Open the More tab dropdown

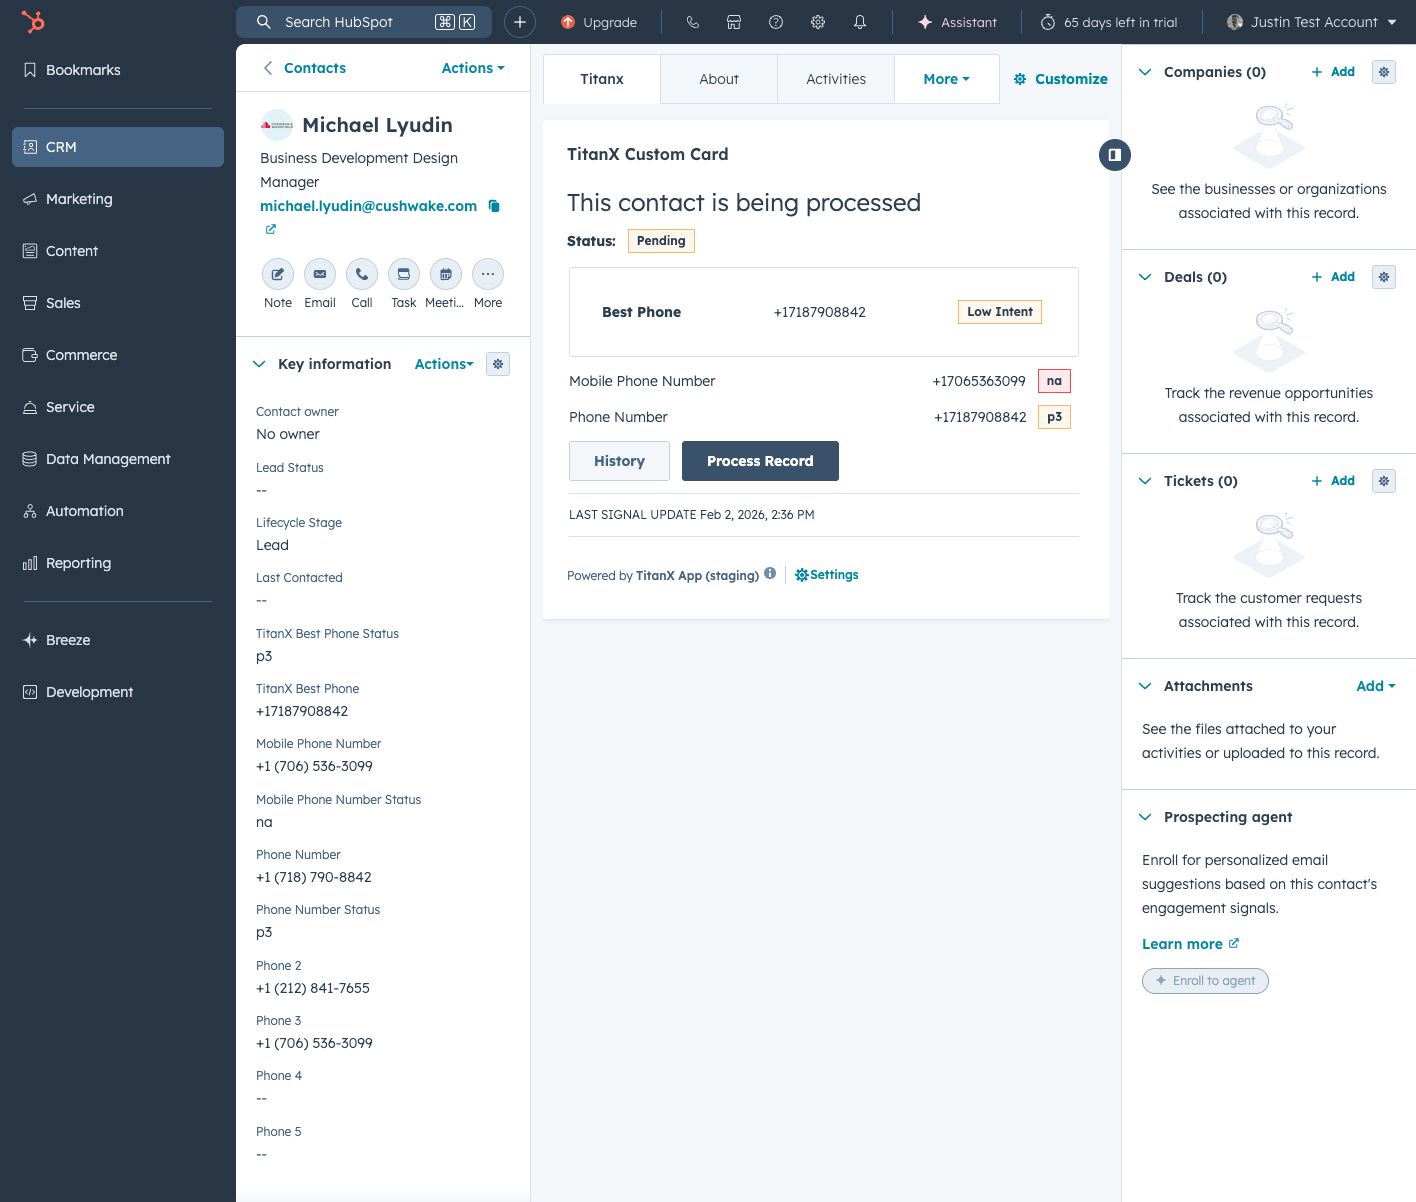tap(946, 79)
